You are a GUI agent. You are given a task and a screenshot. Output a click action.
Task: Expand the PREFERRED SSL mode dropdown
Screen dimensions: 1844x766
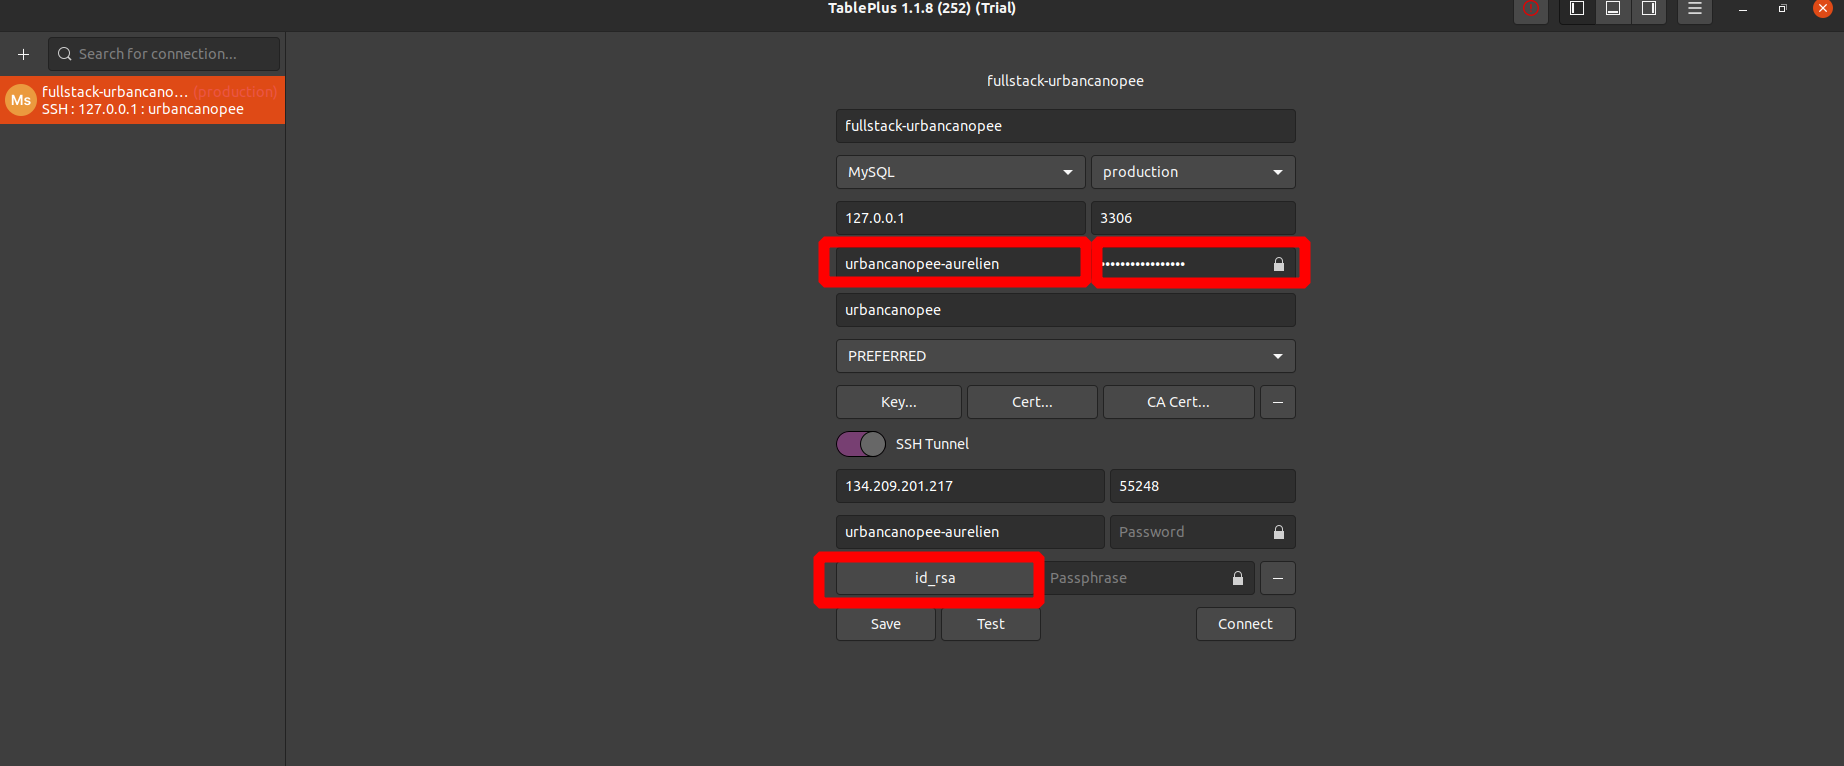point(1065,356)
